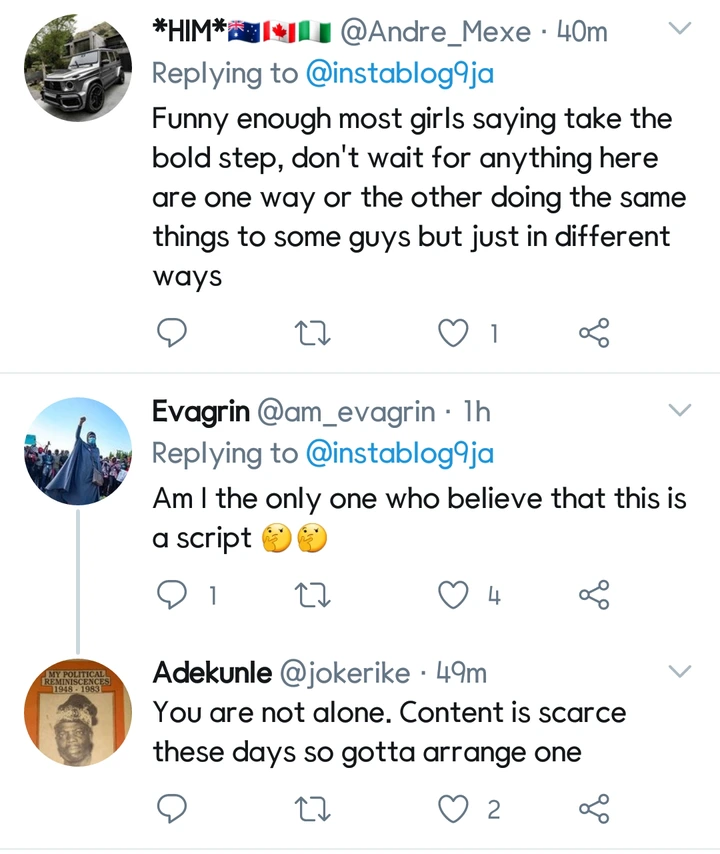This screenshot has height=854, width=720.
Task: Like Adekunle's tweet with 2 likes
Action: (455, 808)
